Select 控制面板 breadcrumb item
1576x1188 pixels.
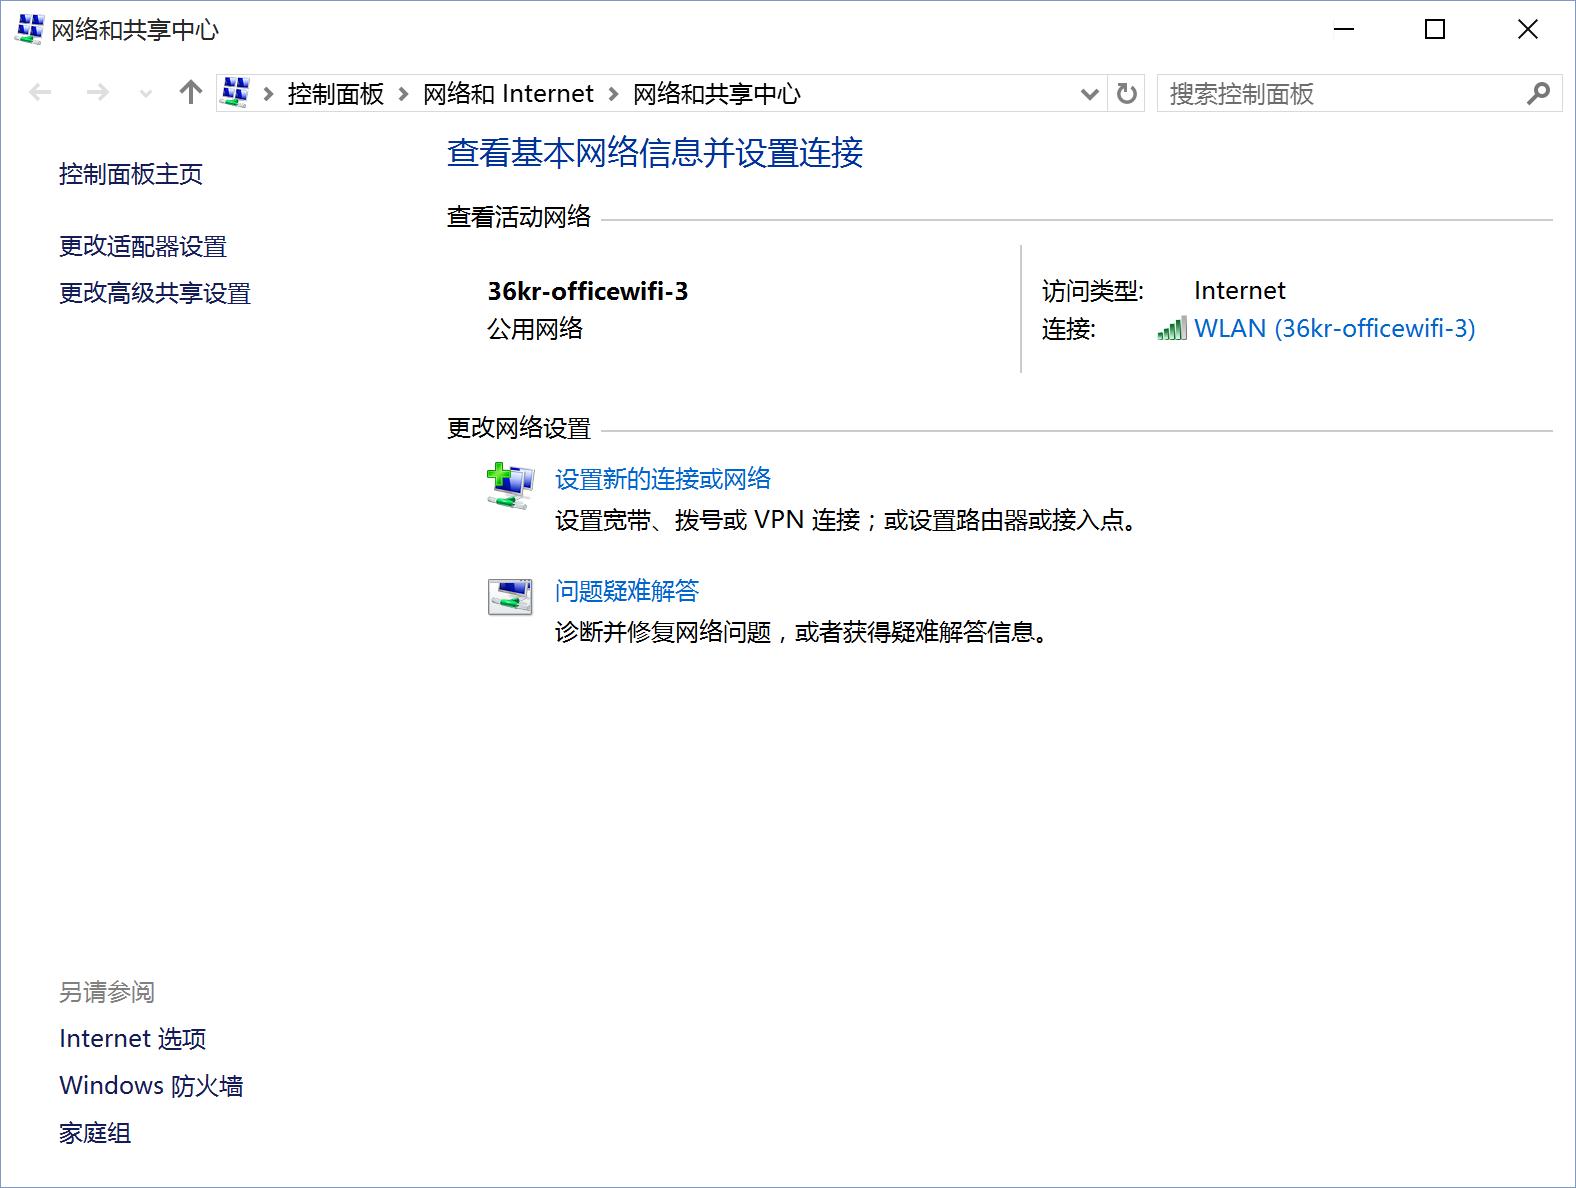(336, 94)
